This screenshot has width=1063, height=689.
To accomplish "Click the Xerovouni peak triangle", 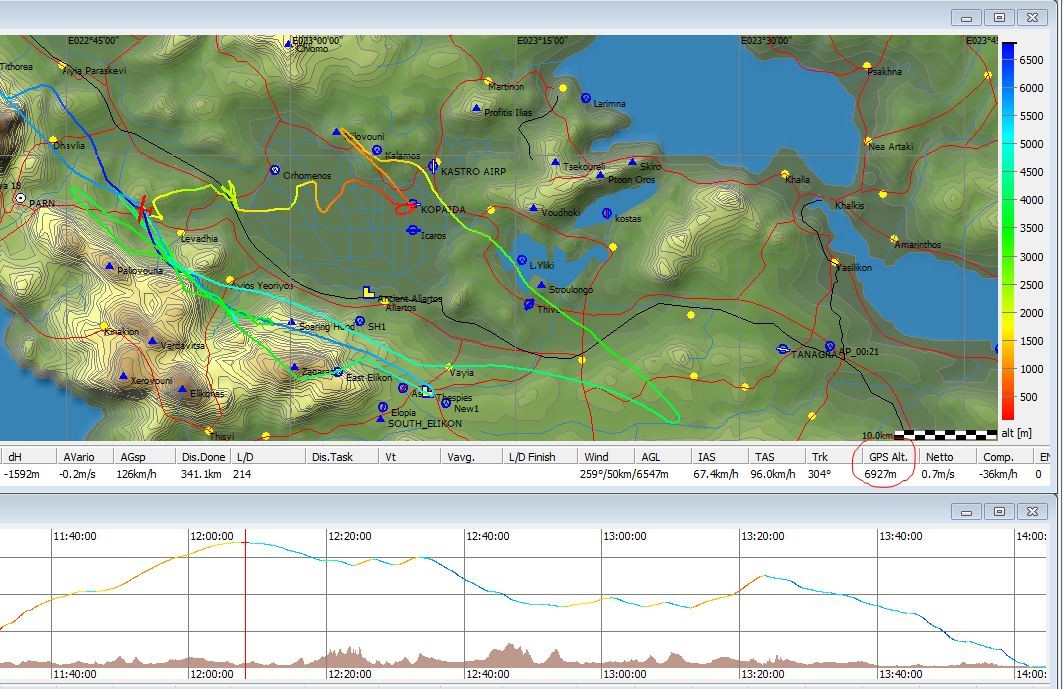I will [x=123, y=376].
